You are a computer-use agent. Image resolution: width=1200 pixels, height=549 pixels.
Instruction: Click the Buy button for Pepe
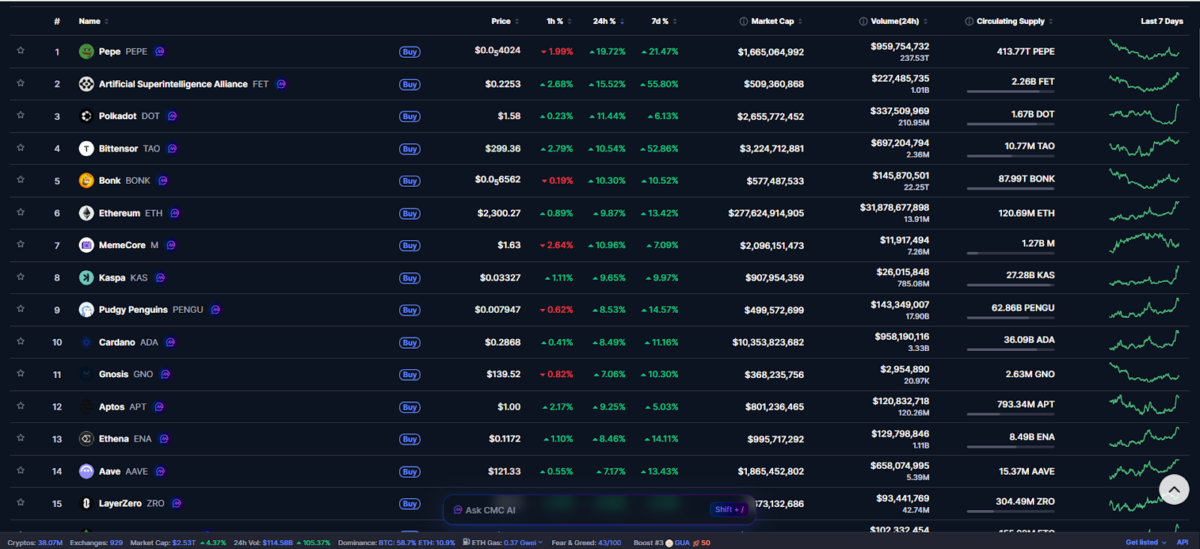click(x=409, y=52)
